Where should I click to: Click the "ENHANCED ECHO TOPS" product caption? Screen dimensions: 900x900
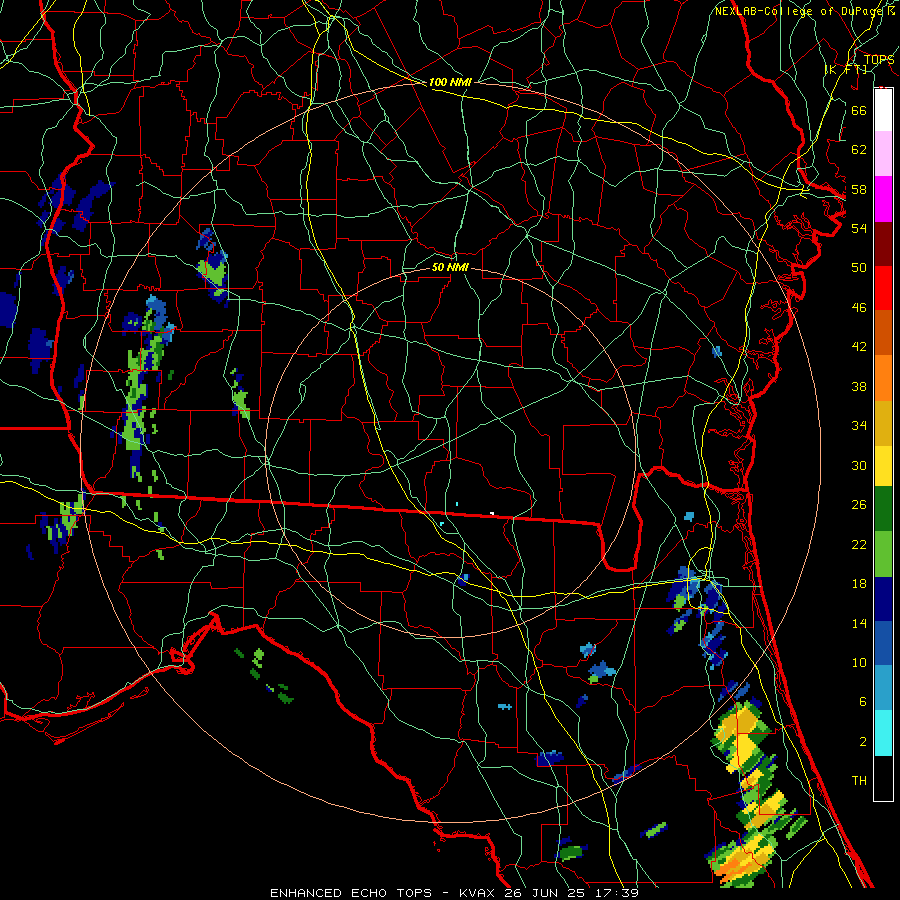[x=351, y=893]
